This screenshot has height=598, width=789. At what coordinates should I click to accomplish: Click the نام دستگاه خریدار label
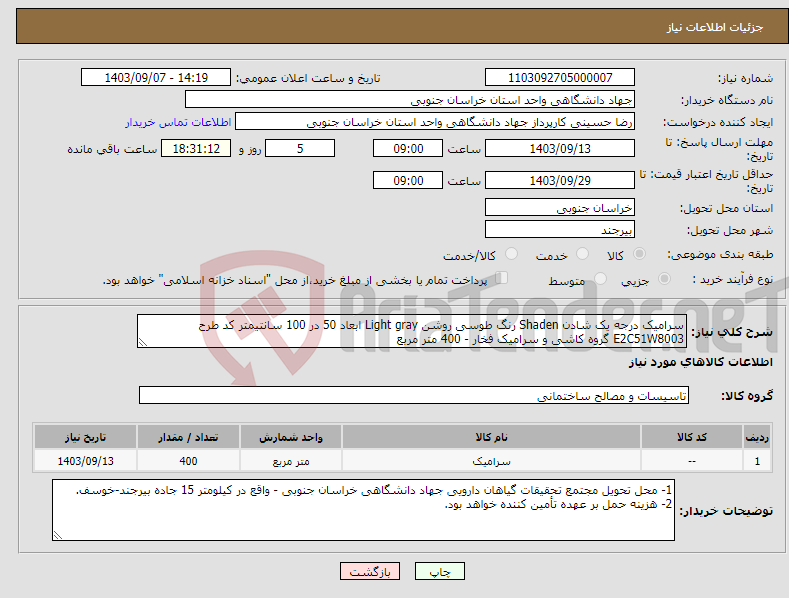click(727, 100)
